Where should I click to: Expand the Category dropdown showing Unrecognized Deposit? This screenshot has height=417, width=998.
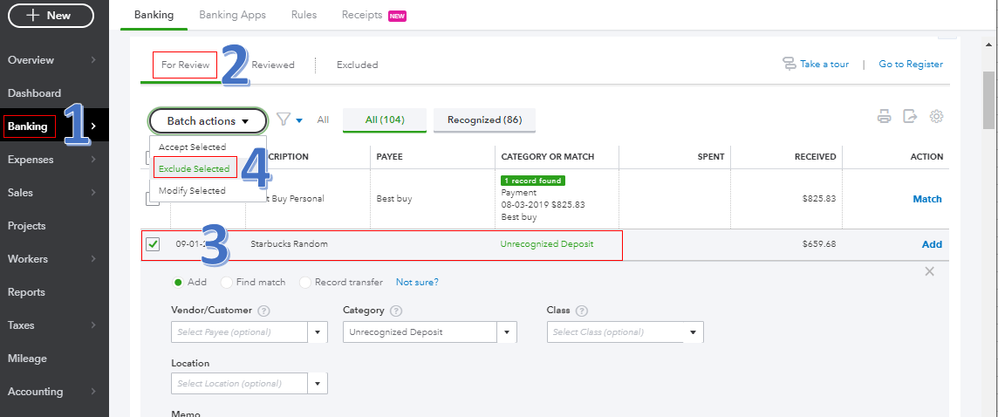point(508,332)
